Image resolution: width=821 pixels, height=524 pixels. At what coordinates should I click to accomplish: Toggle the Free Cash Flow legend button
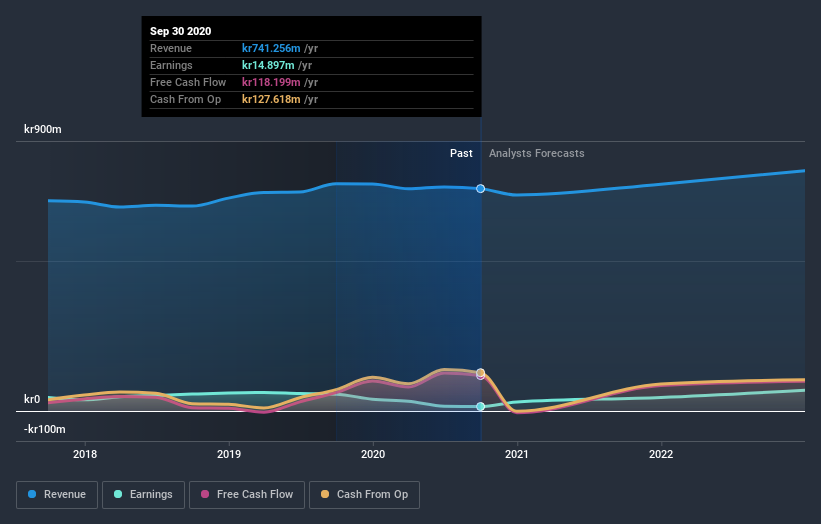pos(247,495)
